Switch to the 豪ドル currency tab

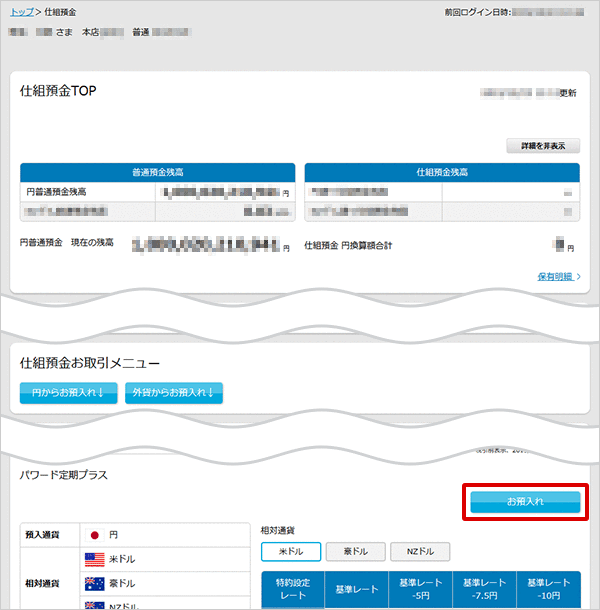click(354, 552)
